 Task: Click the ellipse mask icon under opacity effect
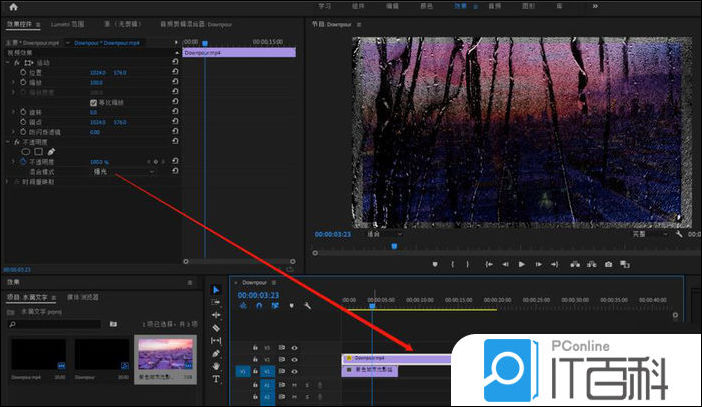(x=27, y=151)
